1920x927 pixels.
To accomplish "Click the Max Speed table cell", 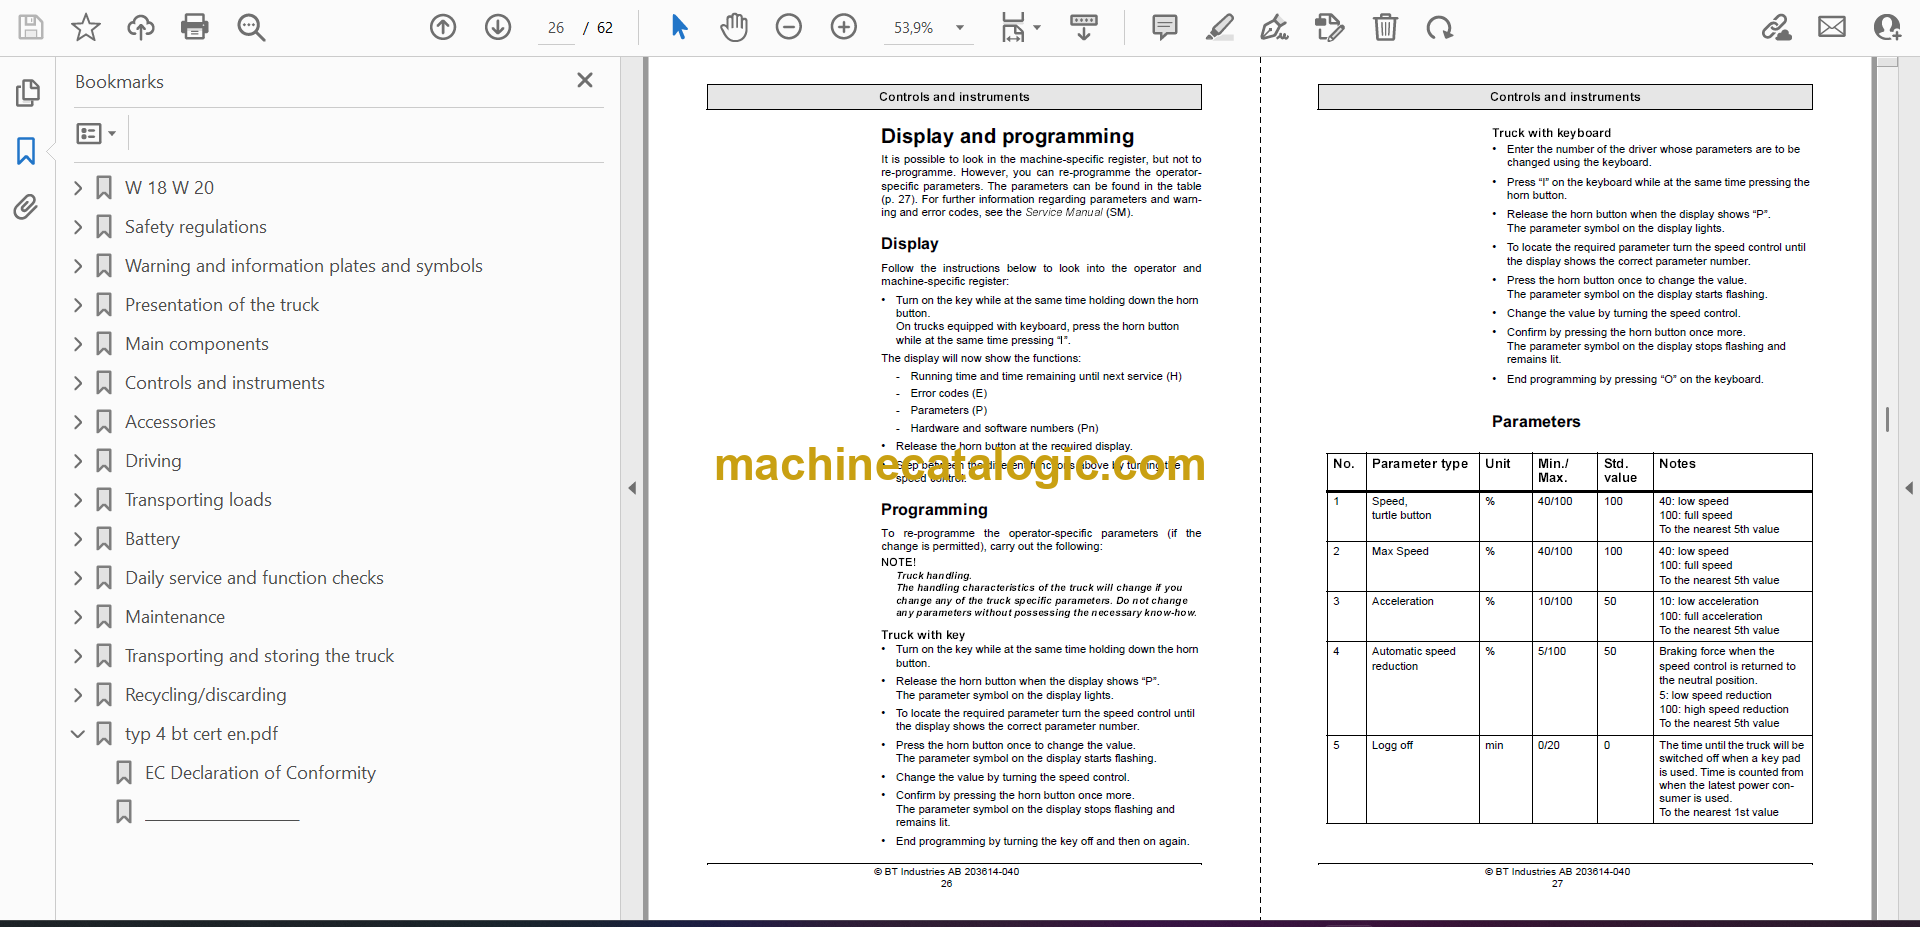I will pos(1423,566).
